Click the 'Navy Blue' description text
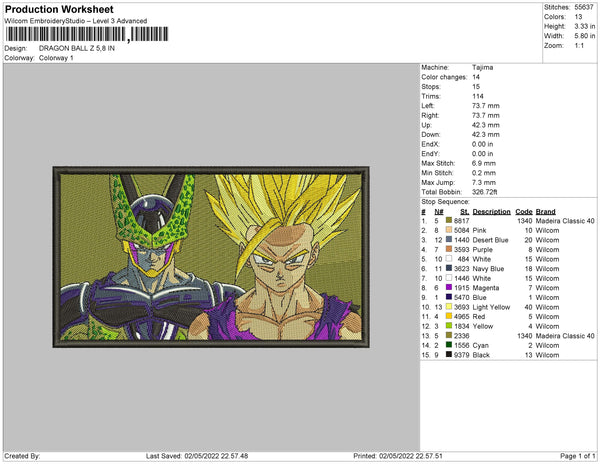This screenshot has height=464, width=600. pyautogui.click(x=488, y=268)
